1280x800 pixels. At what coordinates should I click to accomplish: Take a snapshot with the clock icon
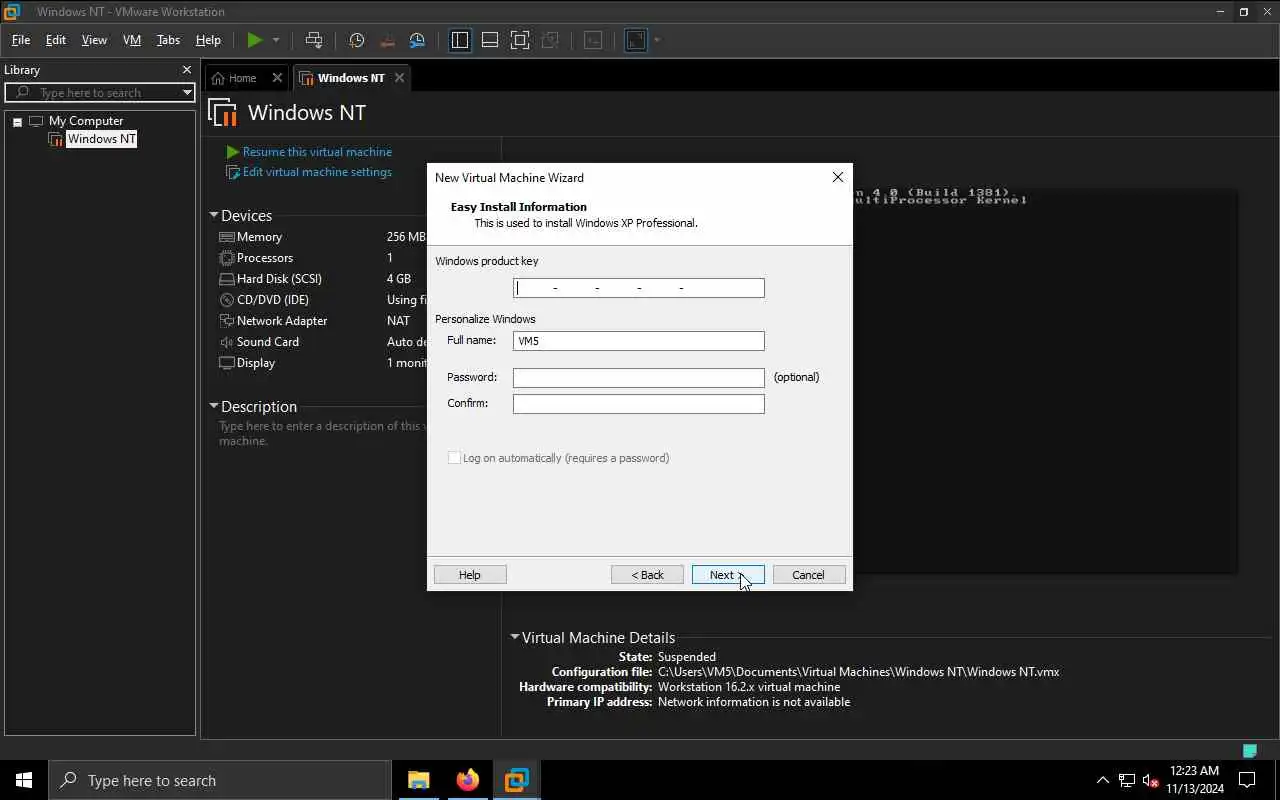[357, 40]
